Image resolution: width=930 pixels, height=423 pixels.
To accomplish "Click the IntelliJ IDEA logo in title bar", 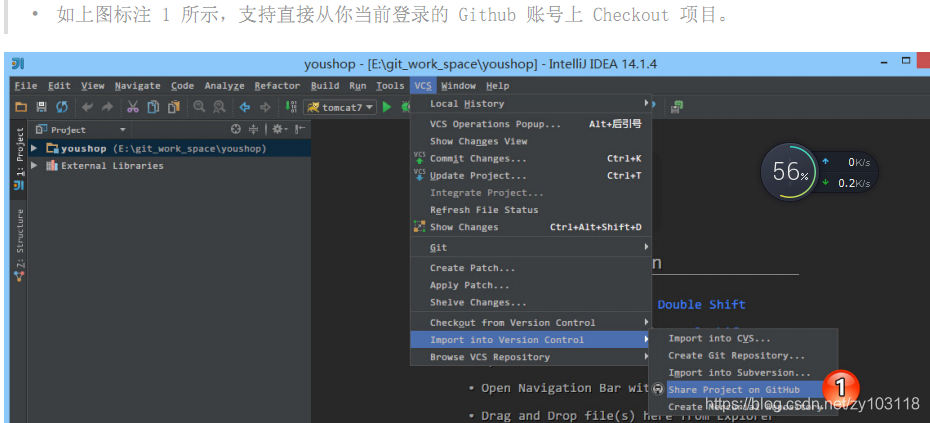I will (18, 63).
